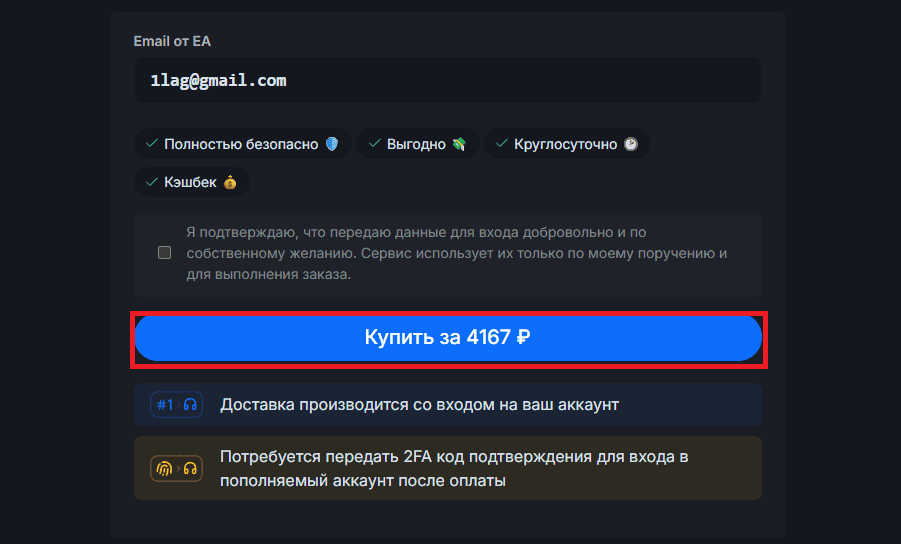Click the 2FA код подтверждения notice text
The height and width of the screenshot is (544, 901).
click(x=454, y=468)
